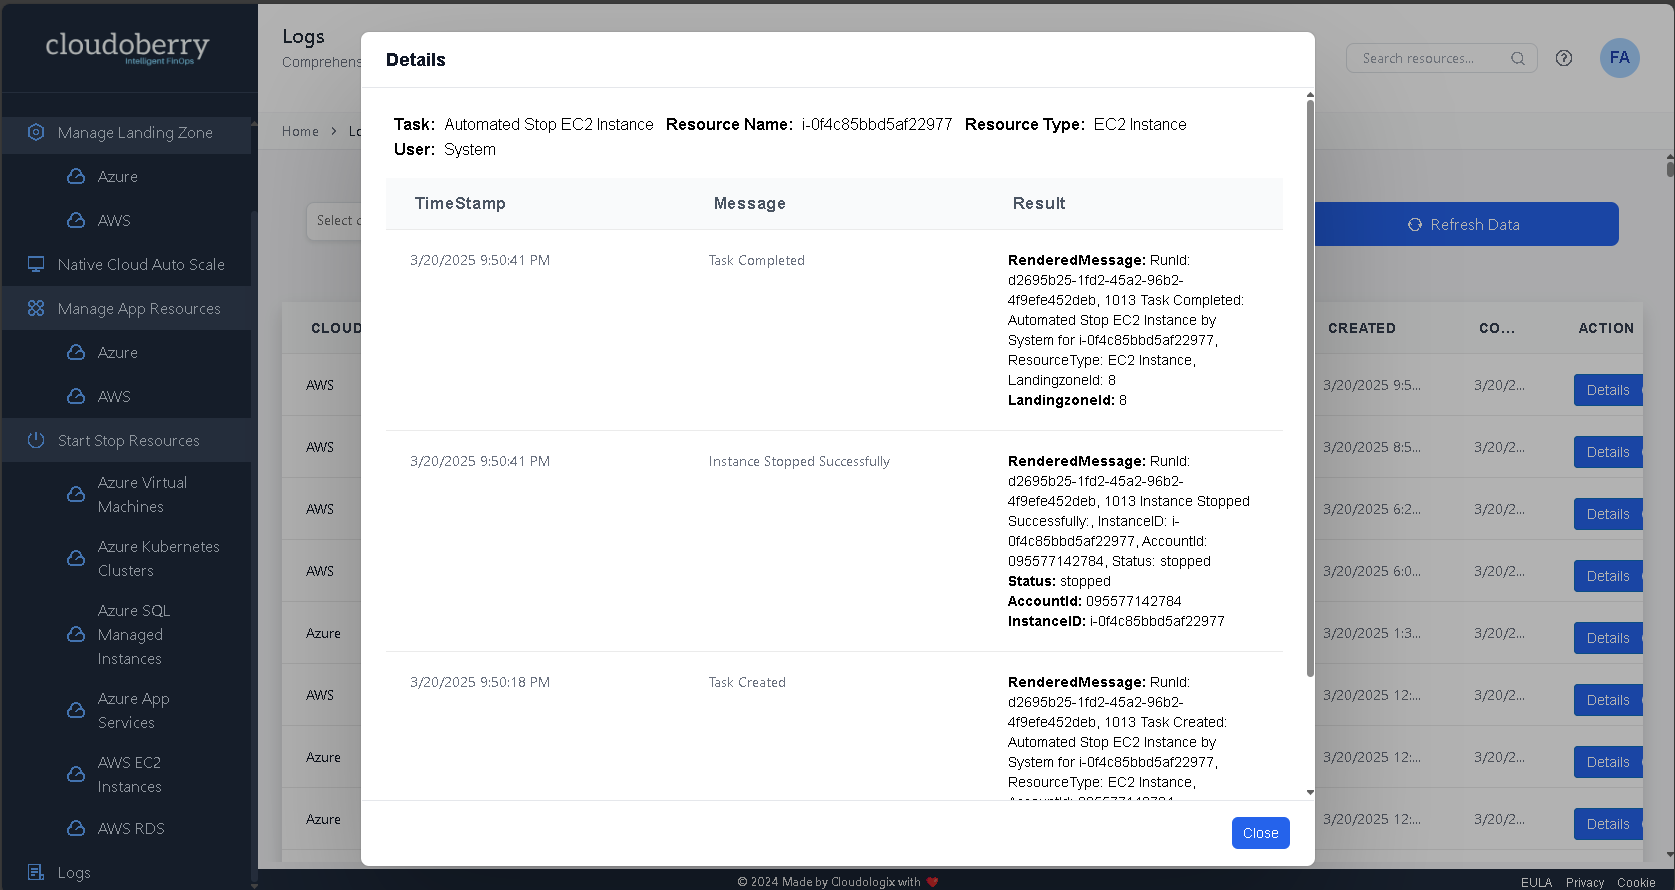
Task: Click the Cloudoberry logo
Action: [128, 47]
